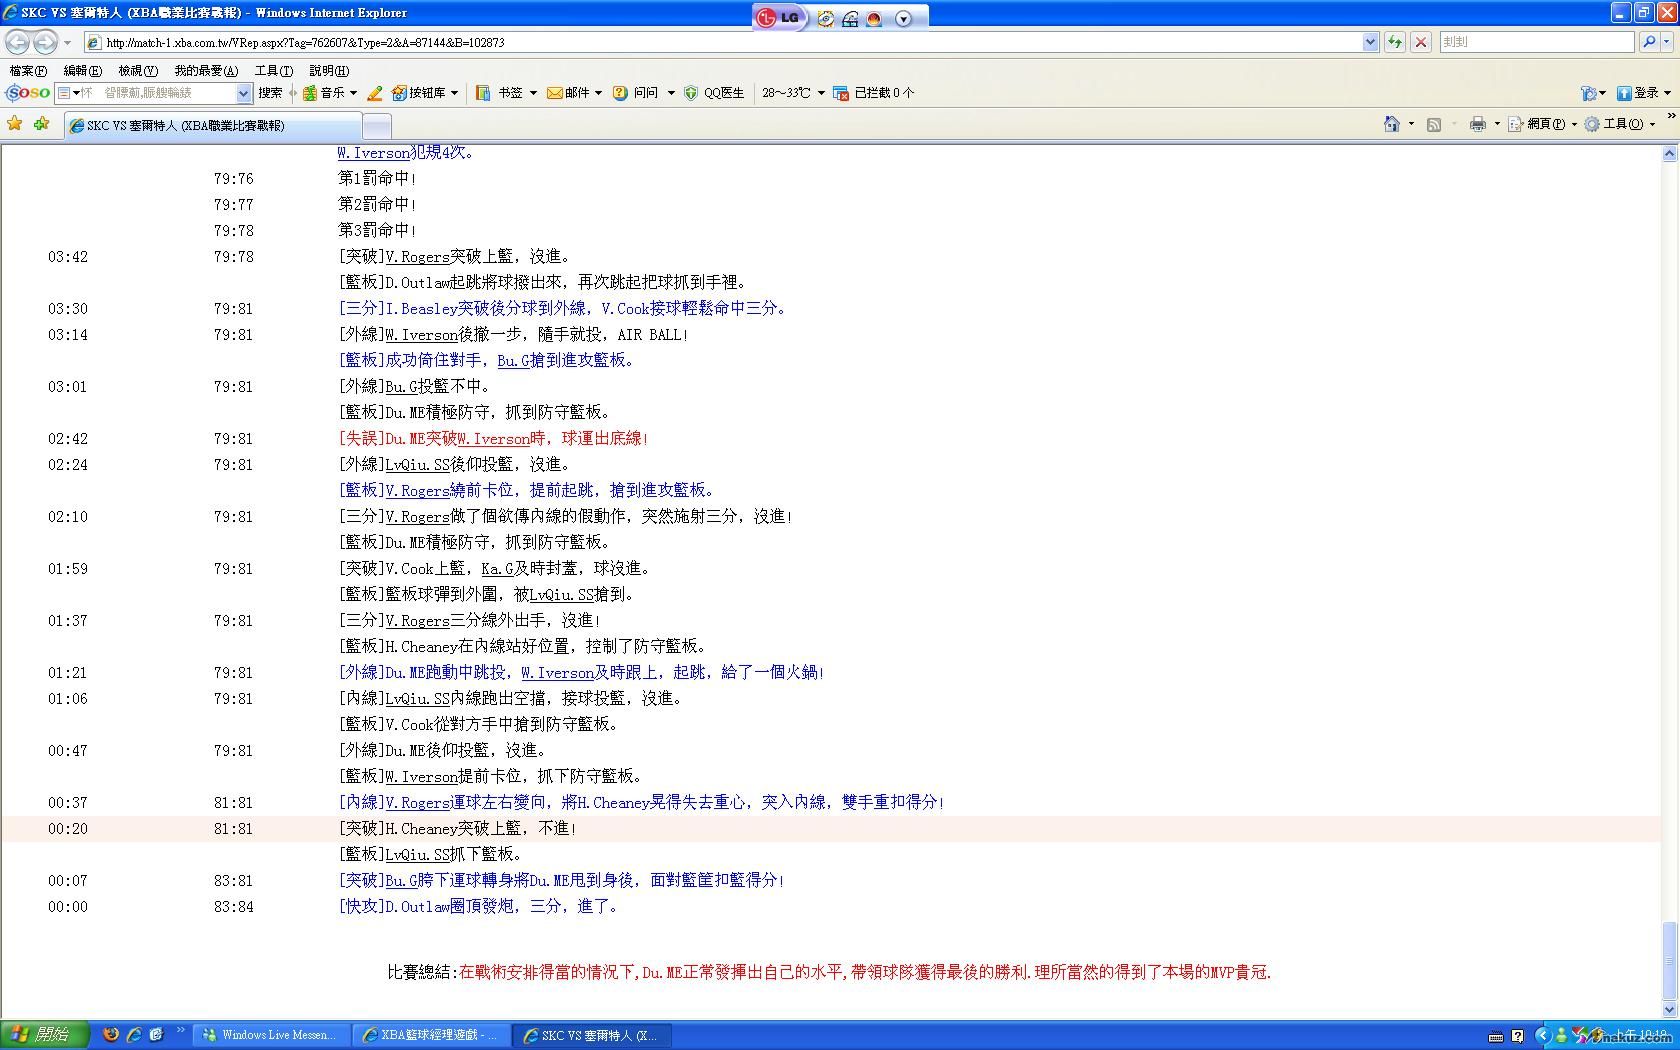Click the 已拦截 popup blocker icon
Image resolution: width=1680 pixels, height=1050 pixels.
(841, 93)
